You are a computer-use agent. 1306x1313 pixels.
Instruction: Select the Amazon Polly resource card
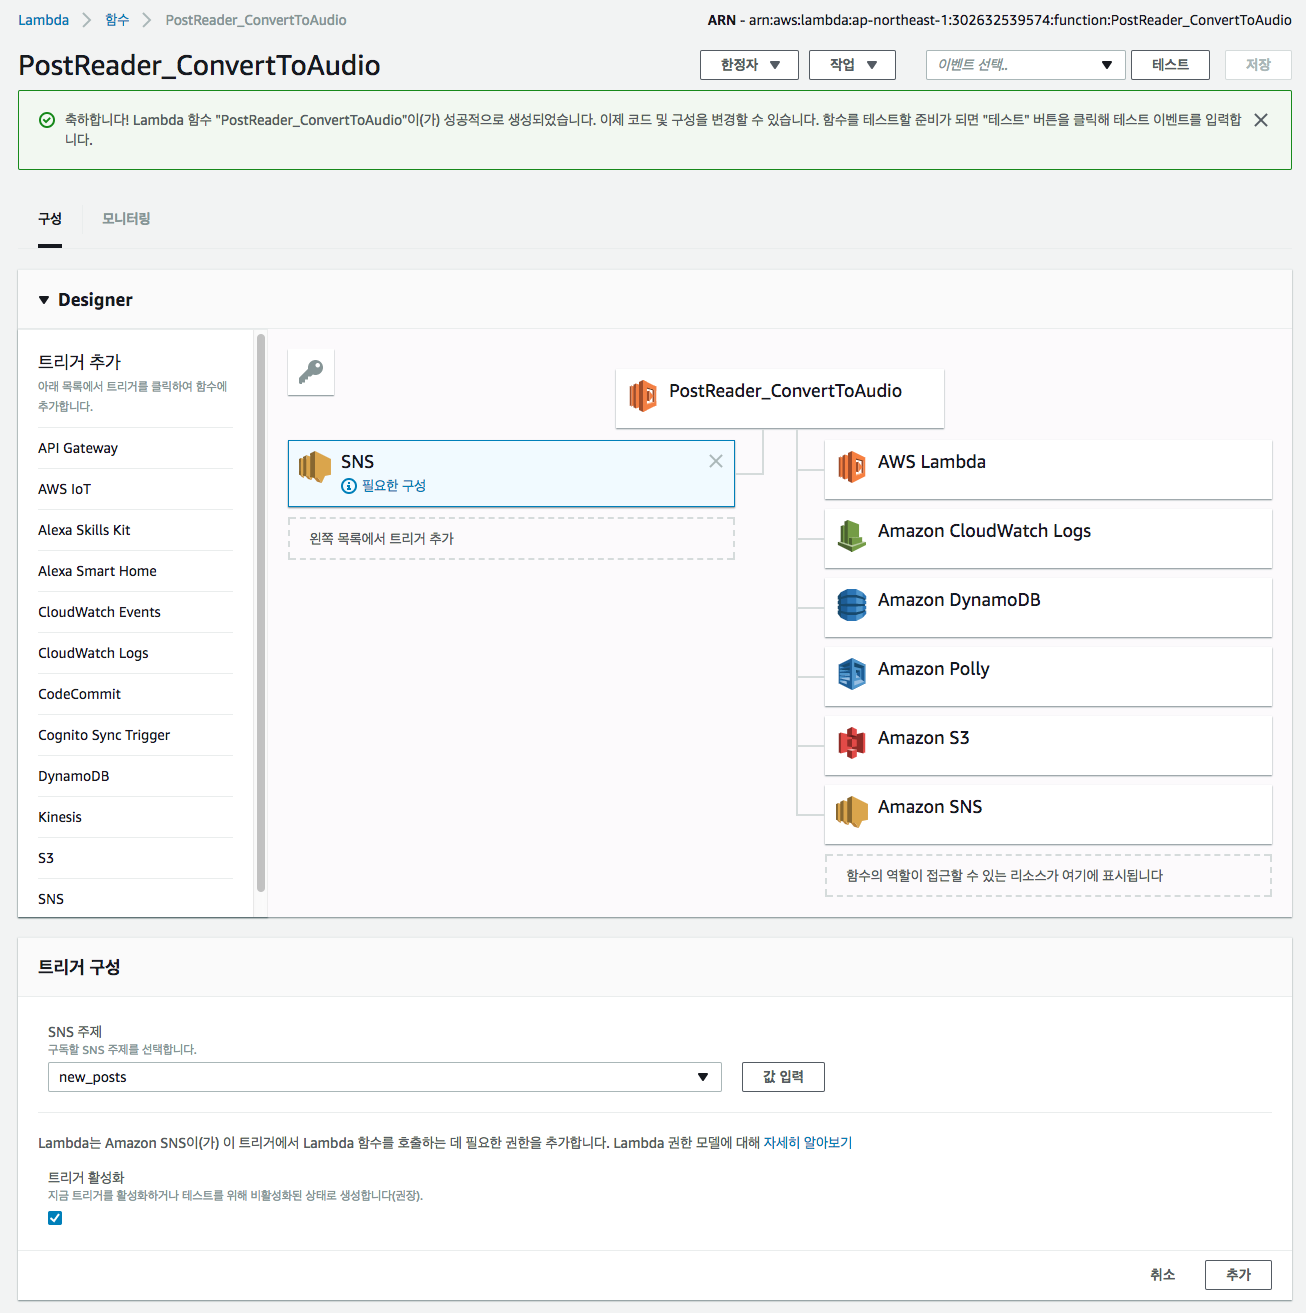[x=1048, y=676]
